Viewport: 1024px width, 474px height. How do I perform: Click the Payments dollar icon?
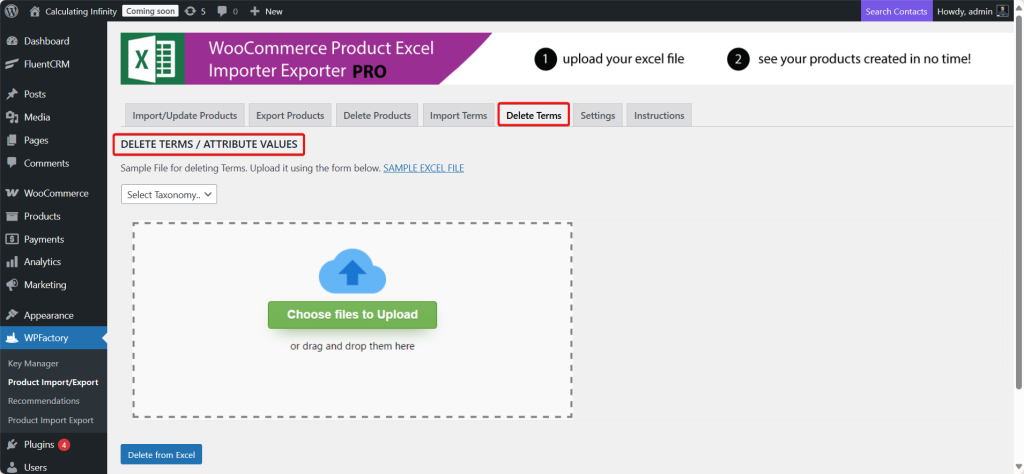click(12, 239)
